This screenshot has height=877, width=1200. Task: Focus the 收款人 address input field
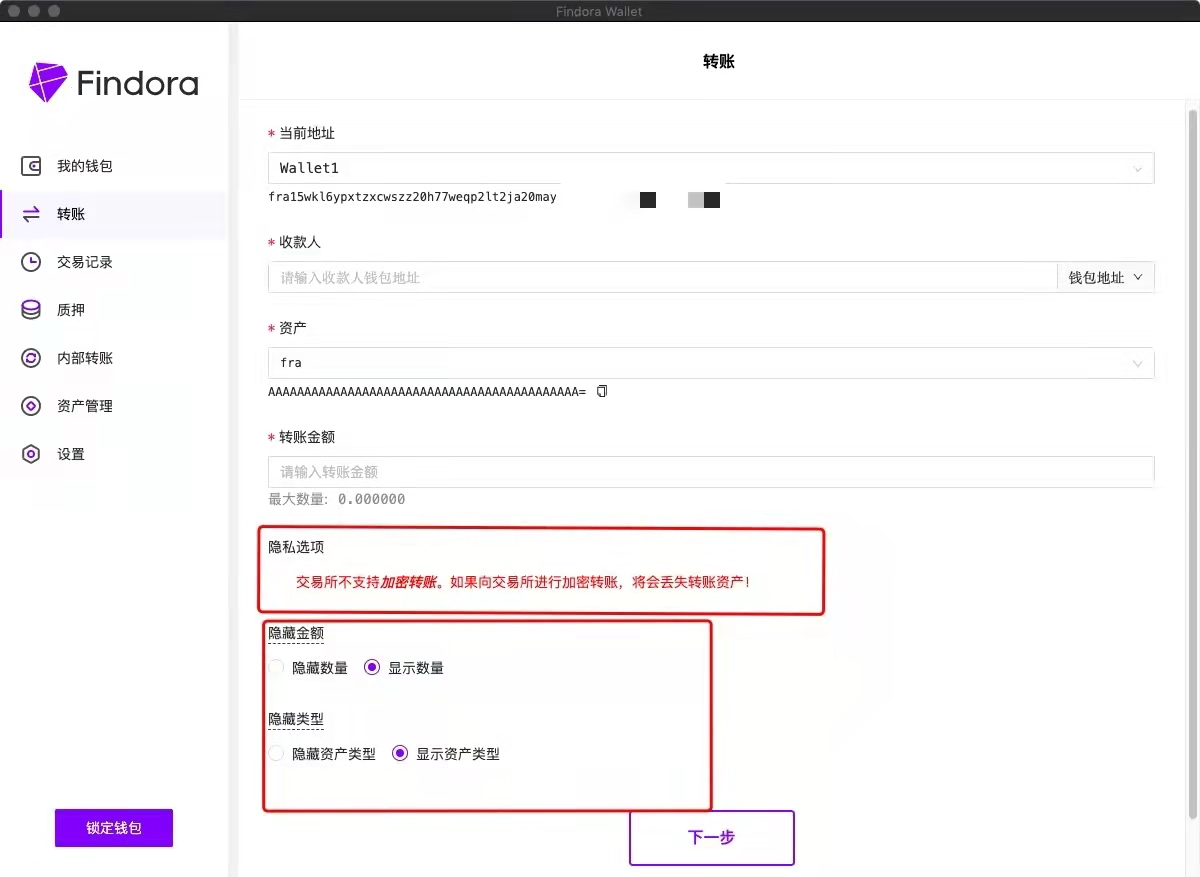tap(662, 277)
